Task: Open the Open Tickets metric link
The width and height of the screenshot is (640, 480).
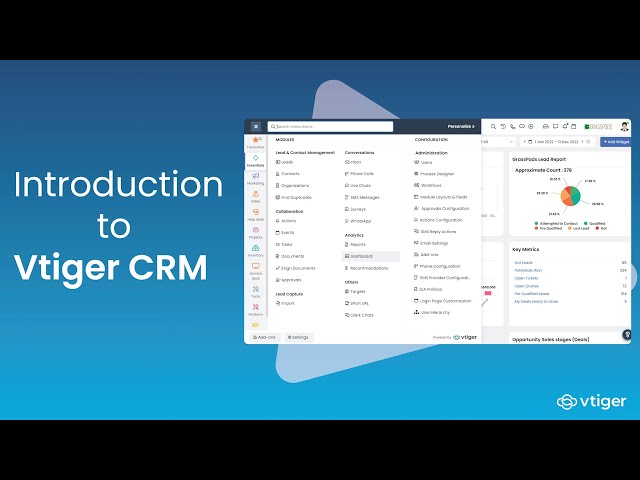Action: point(526,278)
